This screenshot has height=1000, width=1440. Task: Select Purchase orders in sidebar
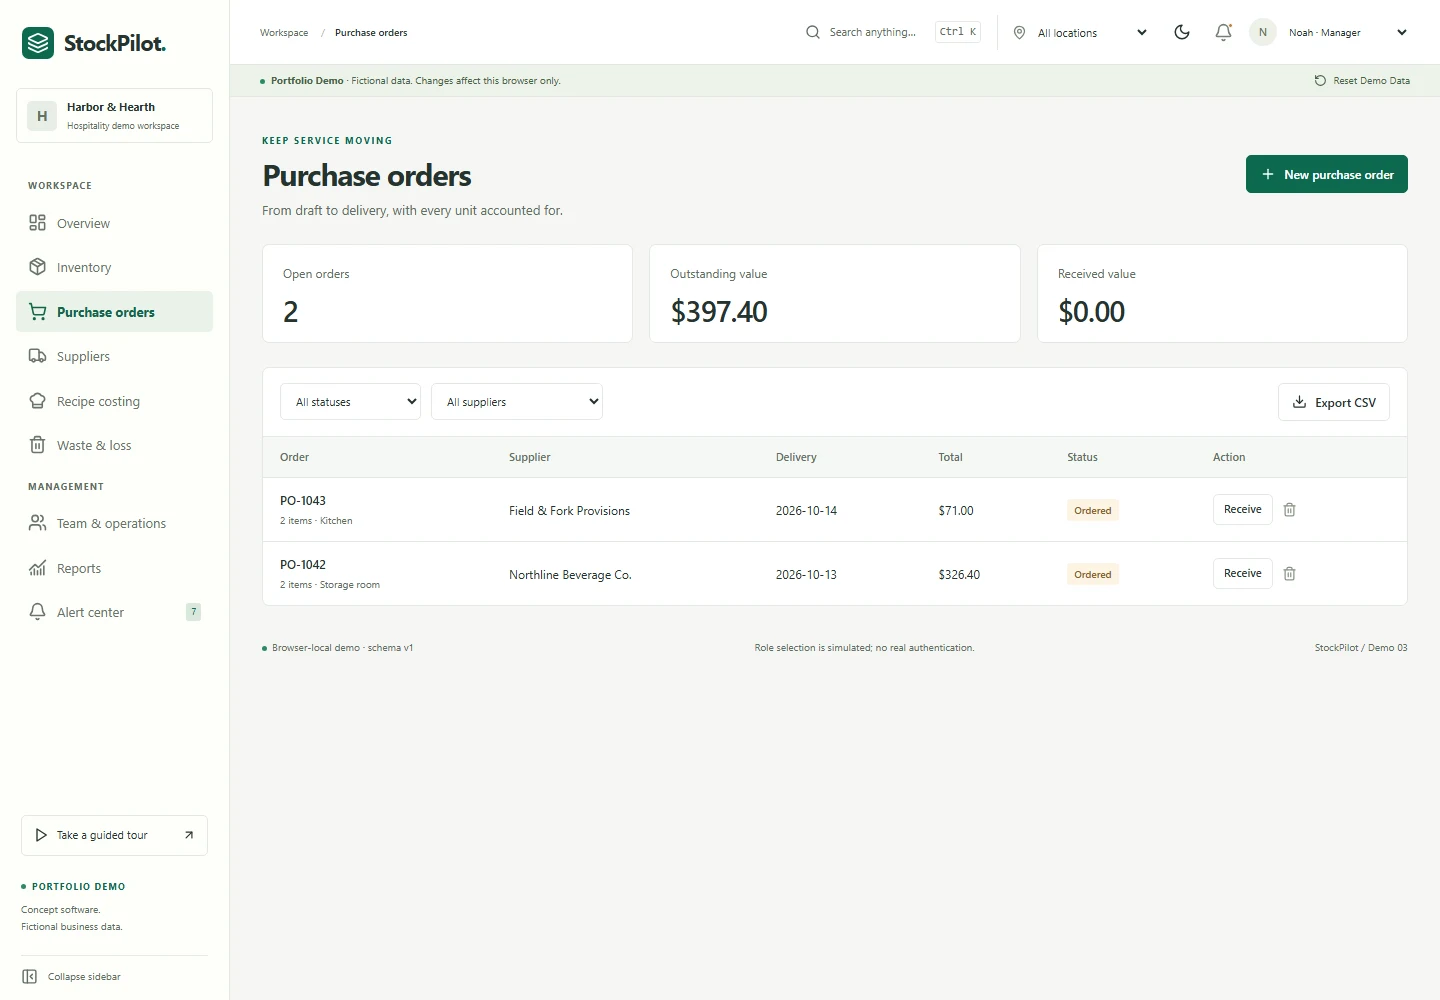pyautogui.click(x=114, y=312)
